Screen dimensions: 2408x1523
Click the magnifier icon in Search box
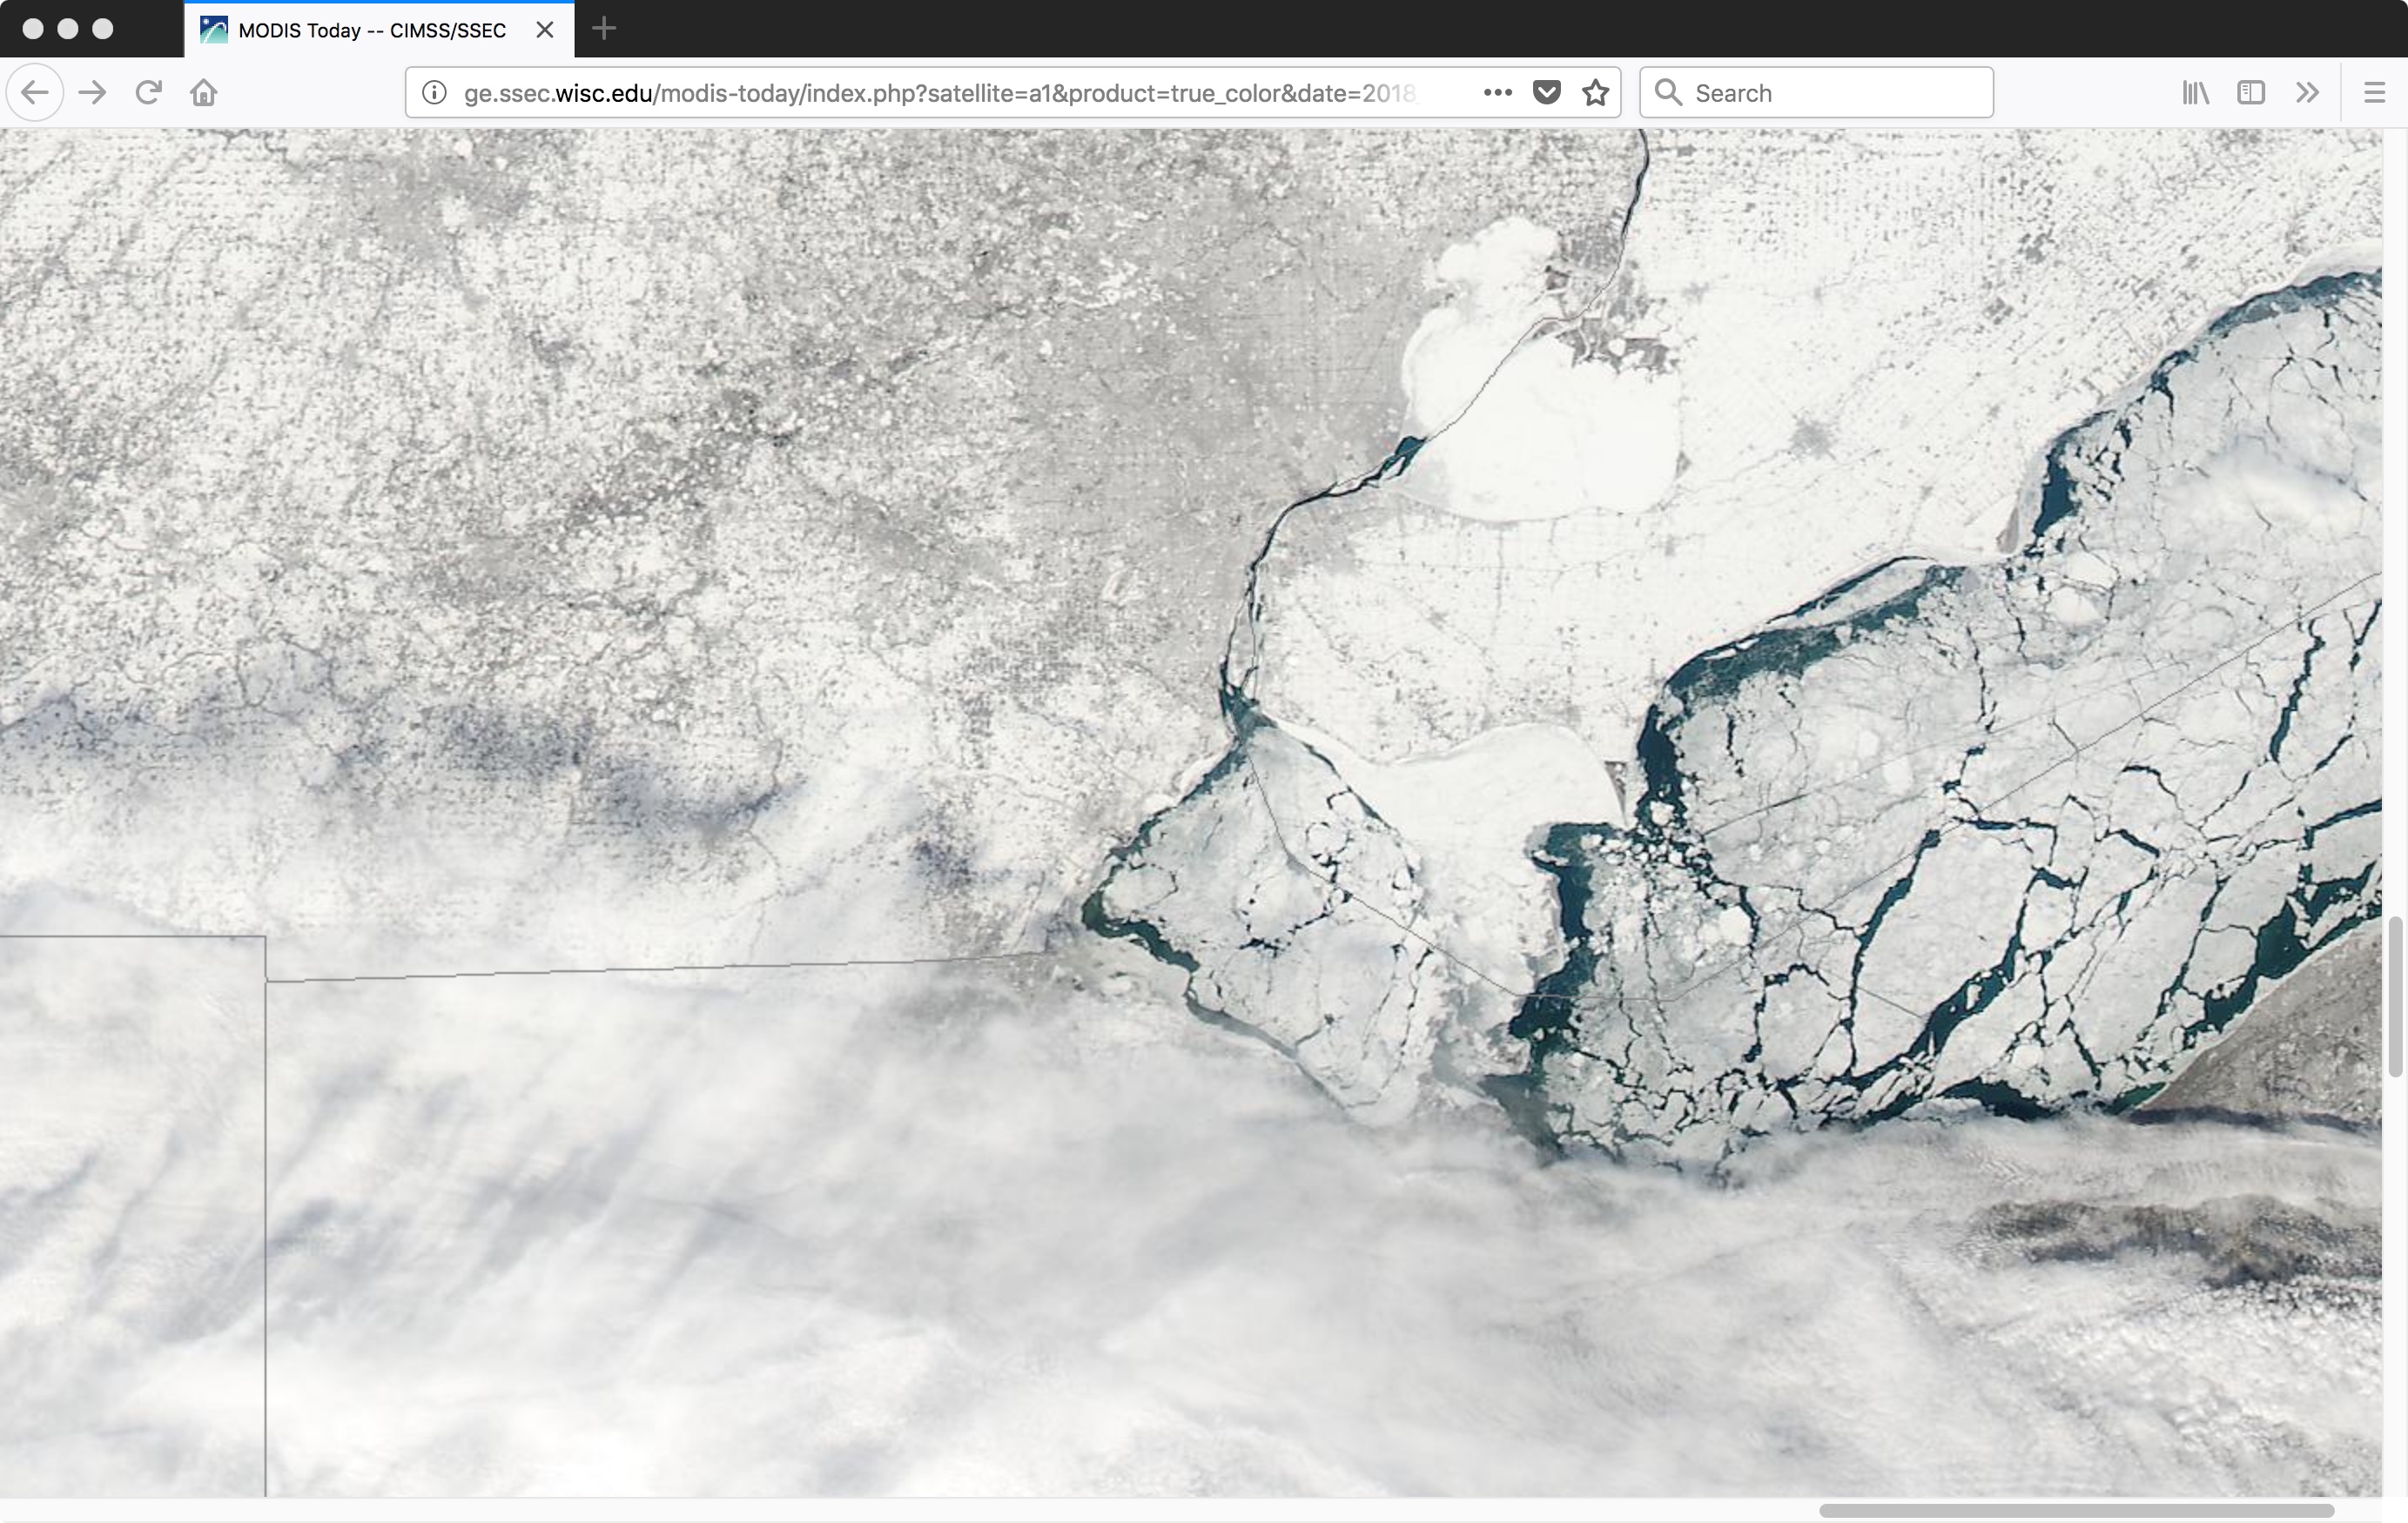pyautogui.click(x=1668, y=93)
